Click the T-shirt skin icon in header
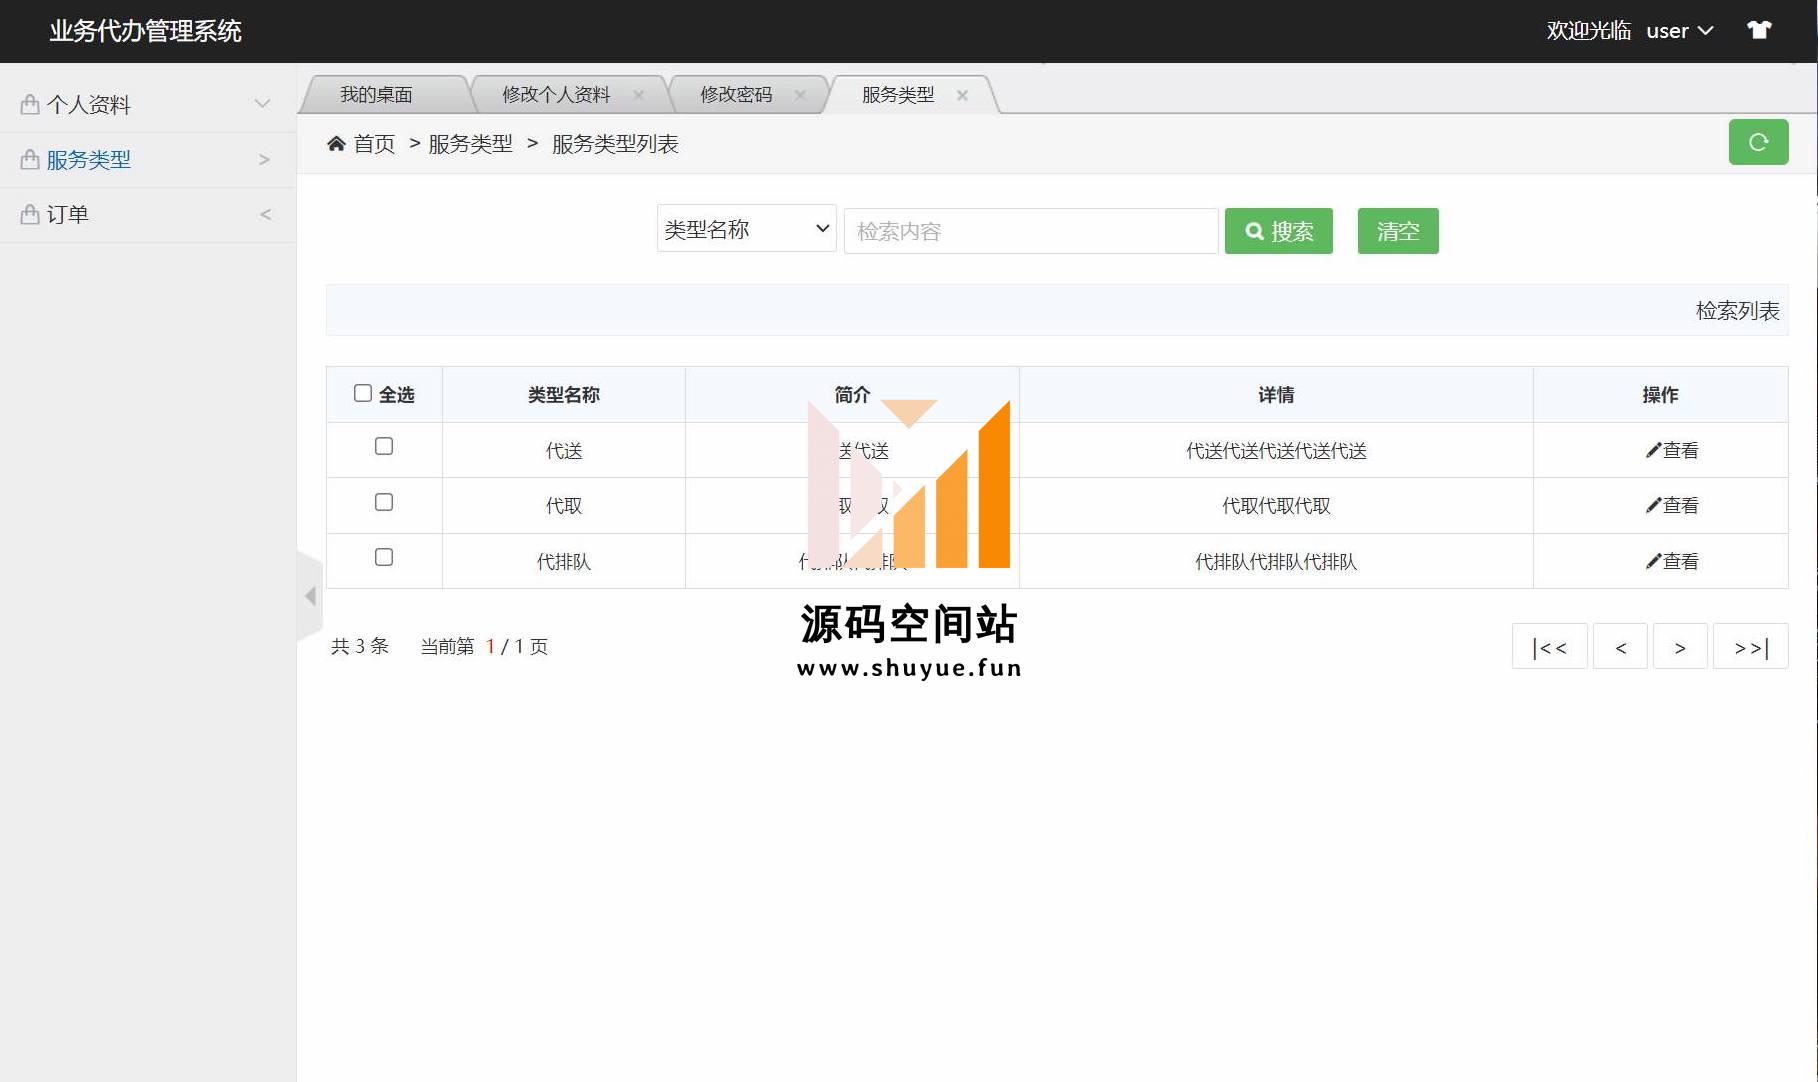Screen dimensions: 1818x1082 tap(1759, 30)
